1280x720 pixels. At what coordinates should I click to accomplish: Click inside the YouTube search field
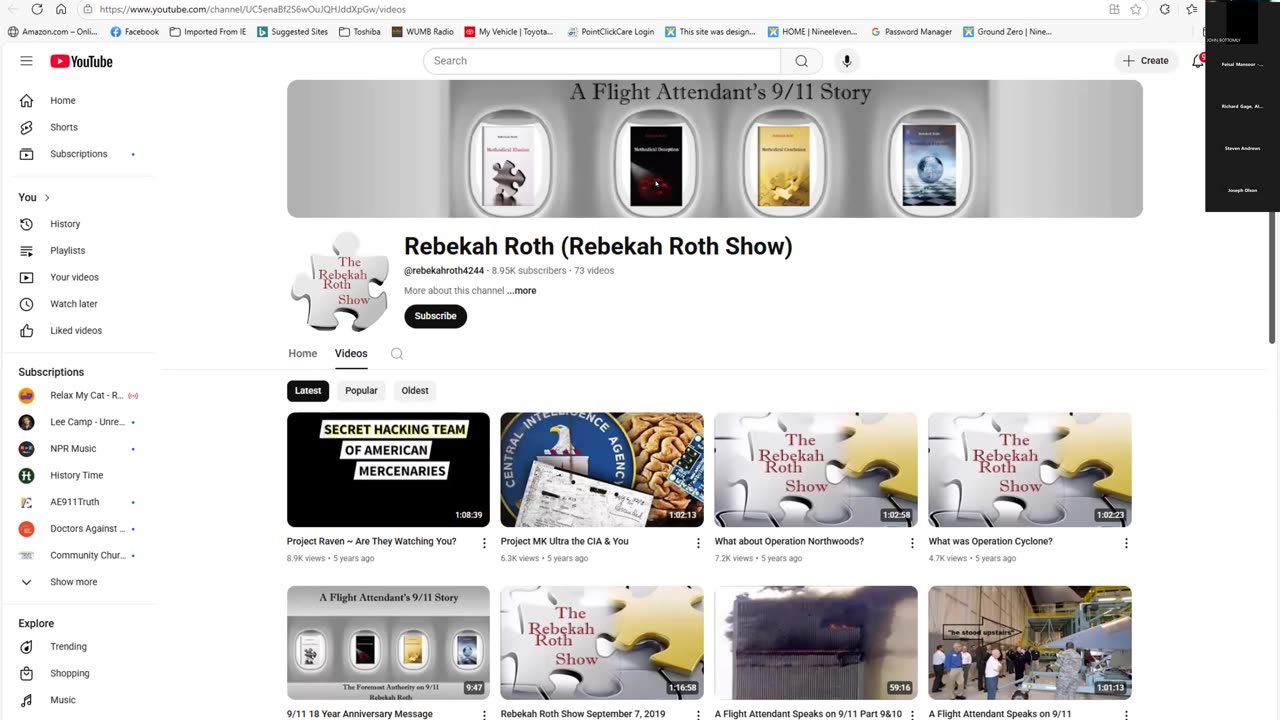point(602,61)
